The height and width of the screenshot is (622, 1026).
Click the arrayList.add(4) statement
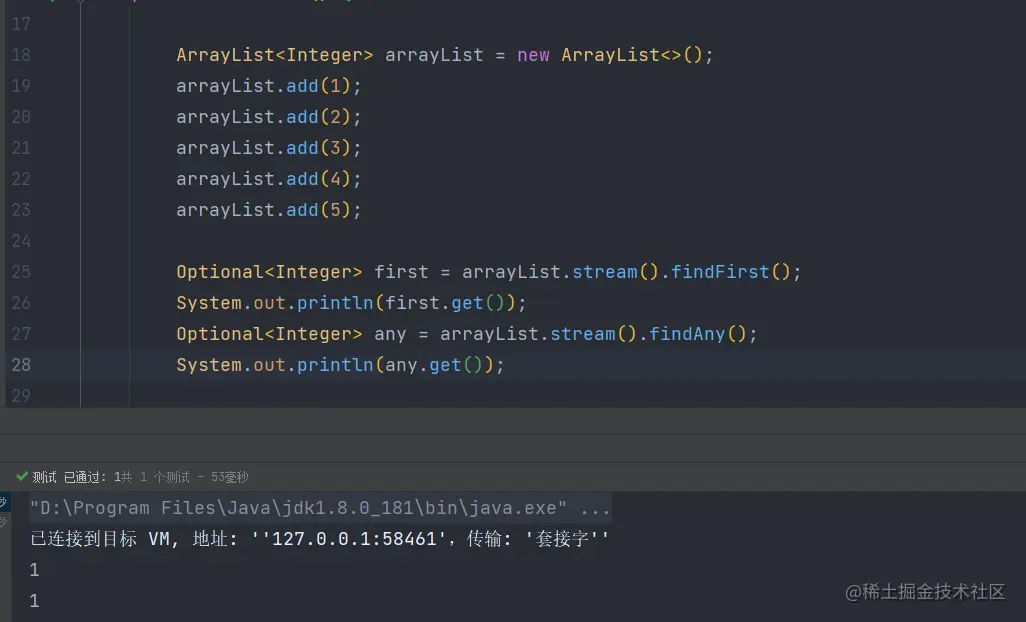point(268,179)
